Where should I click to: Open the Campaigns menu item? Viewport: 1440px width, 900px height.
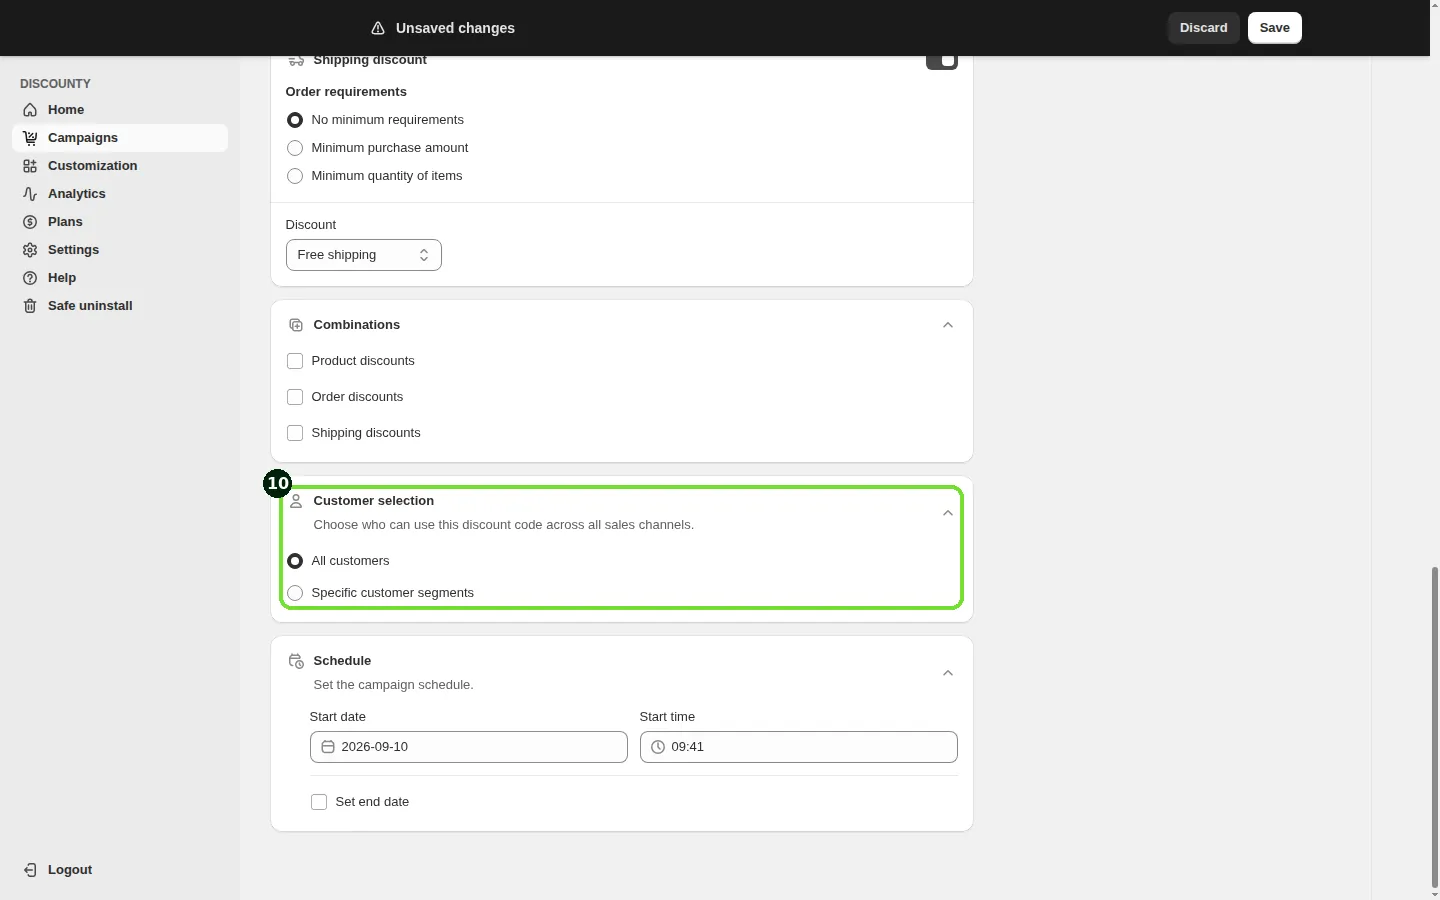120,138
